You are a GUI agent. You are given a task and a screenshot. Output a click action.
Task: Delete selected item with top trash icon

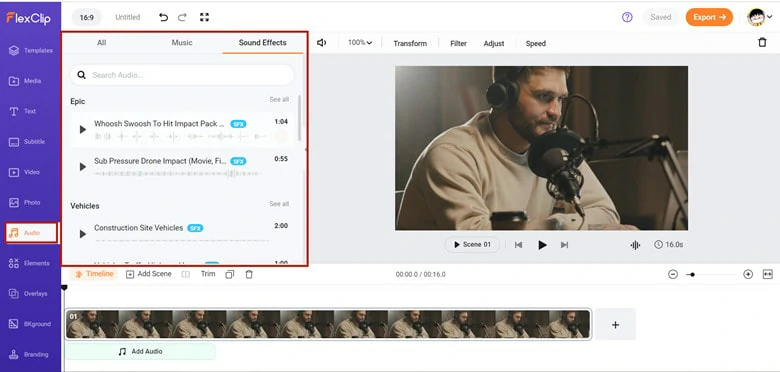[x=762, y=43]
